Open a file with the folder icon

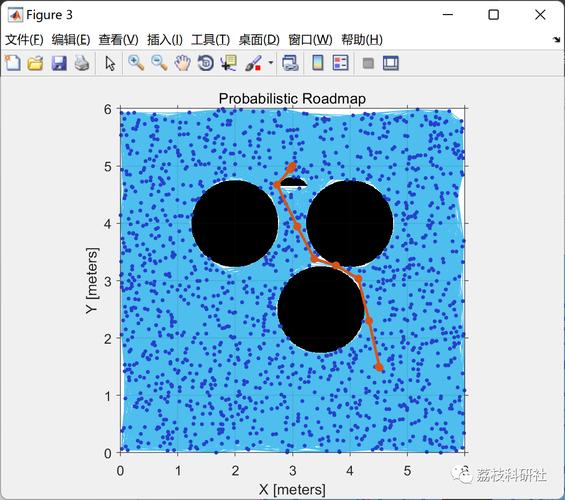36,63
